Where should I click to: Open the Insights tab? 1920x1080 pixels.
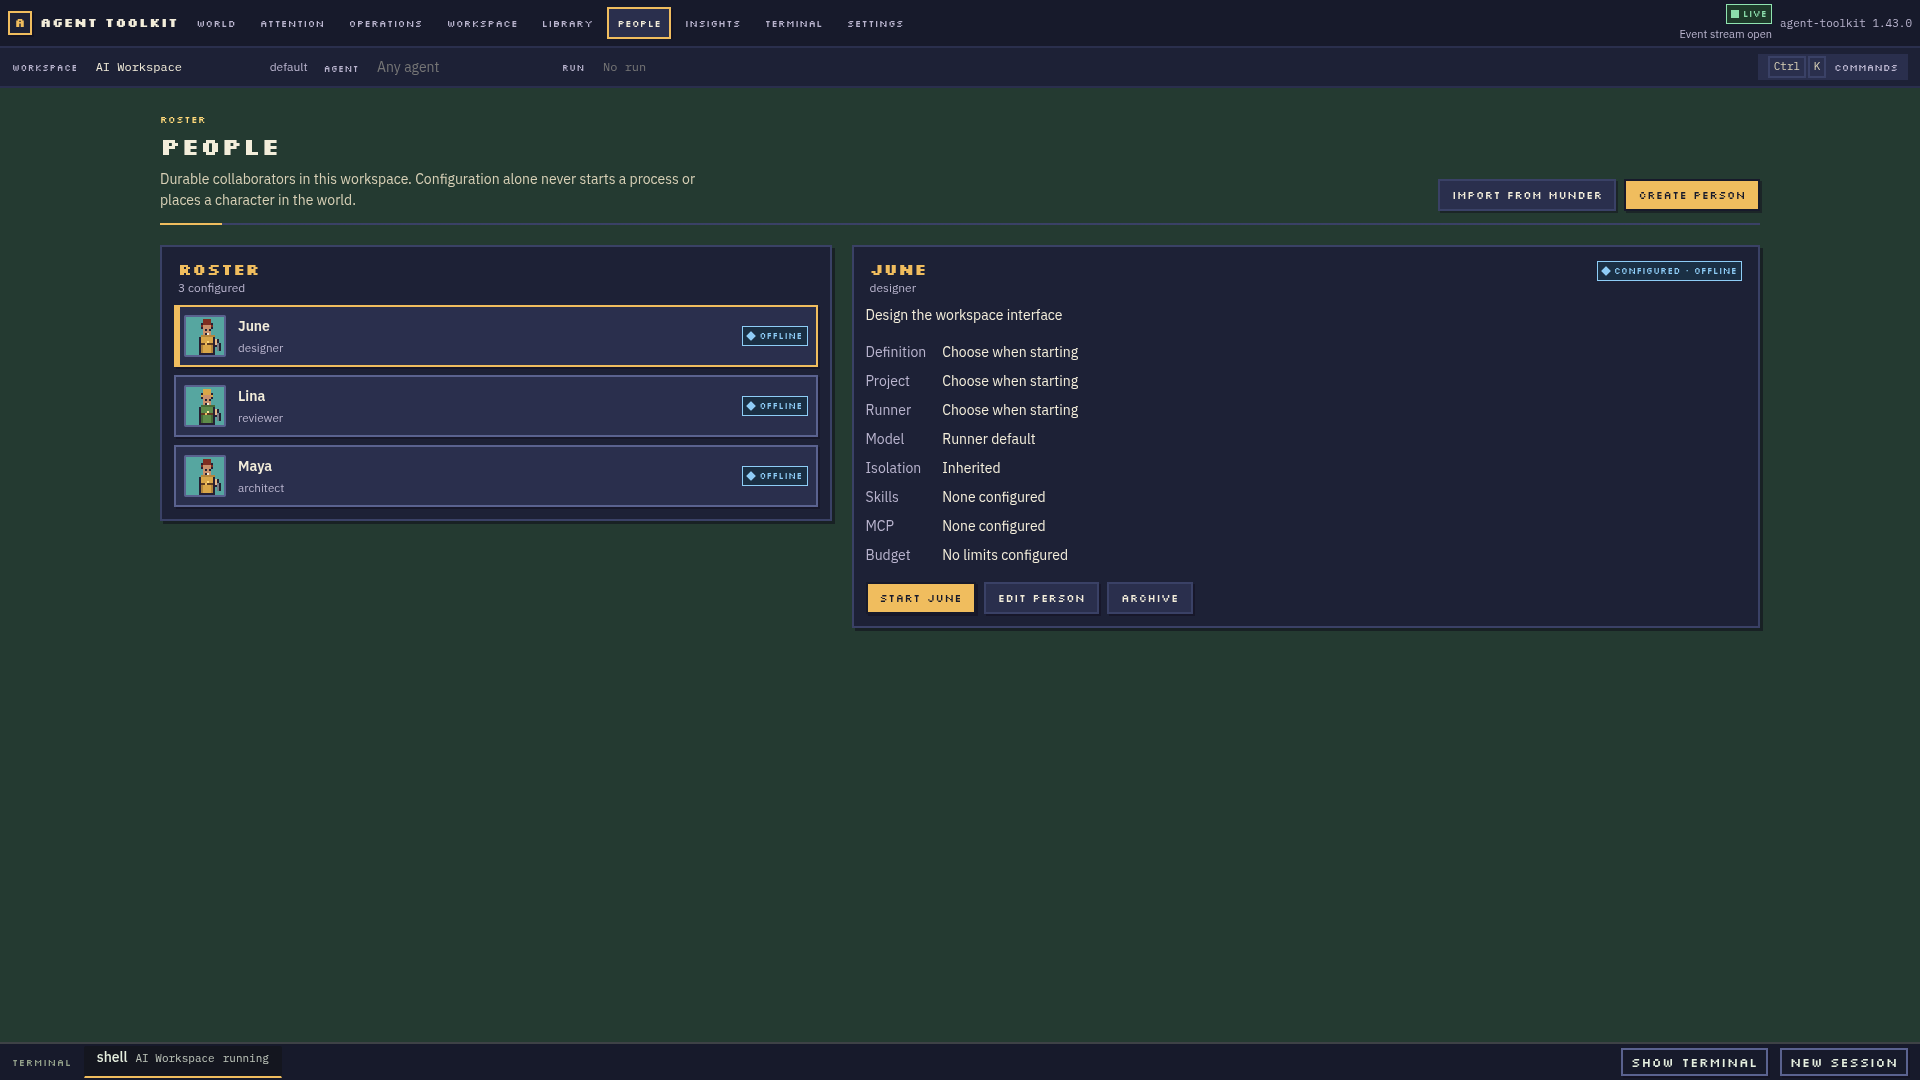click(713, 23)
